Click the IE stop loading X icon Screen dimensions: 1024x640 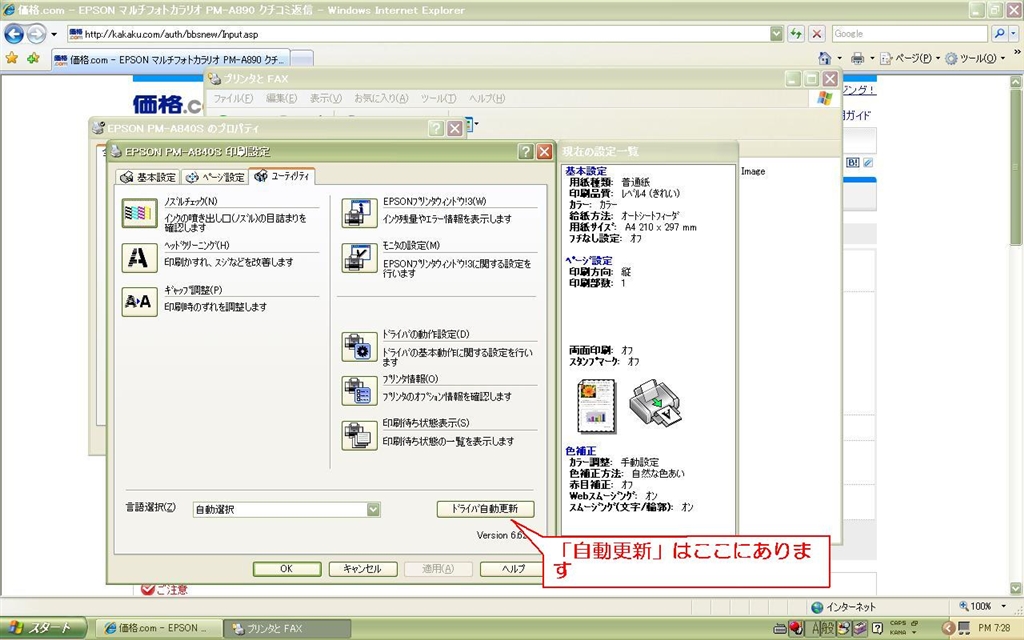[816, 33]
